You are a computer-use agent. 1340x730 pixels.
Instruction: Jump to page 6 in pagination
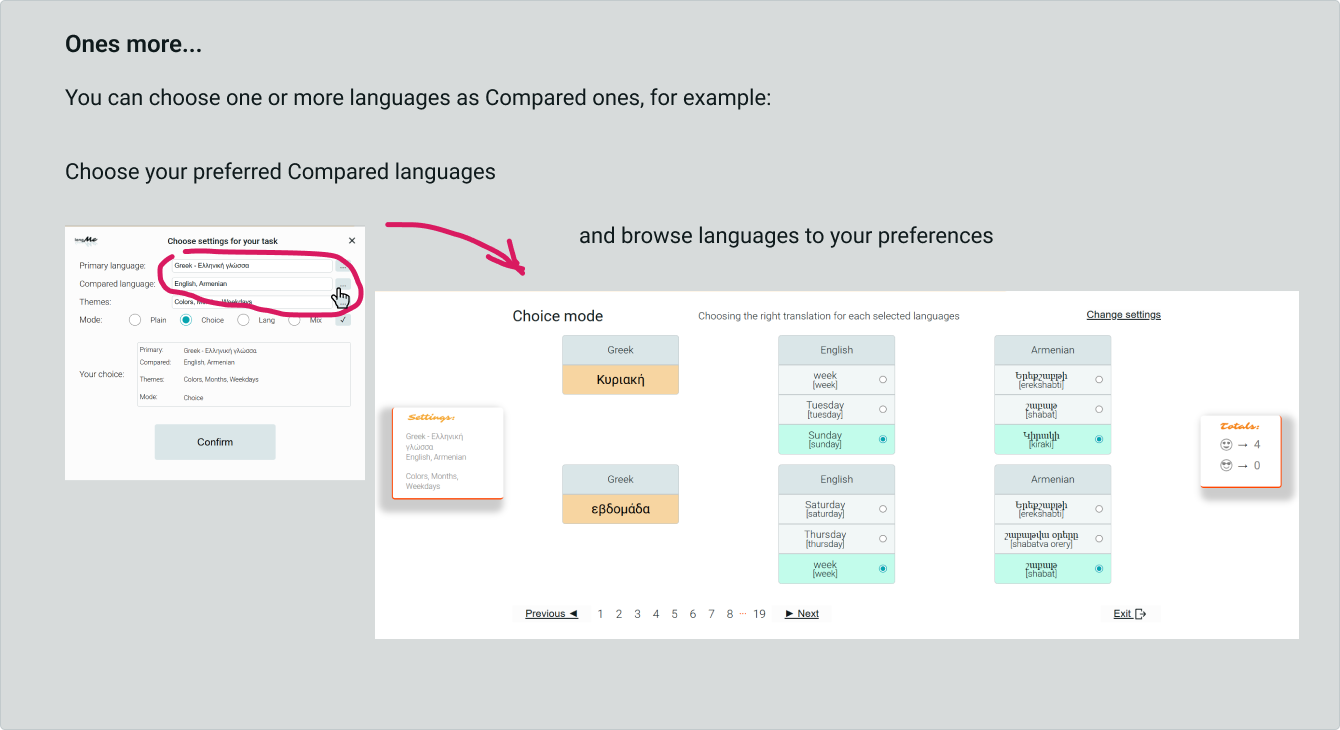click(x=692, y=614)
